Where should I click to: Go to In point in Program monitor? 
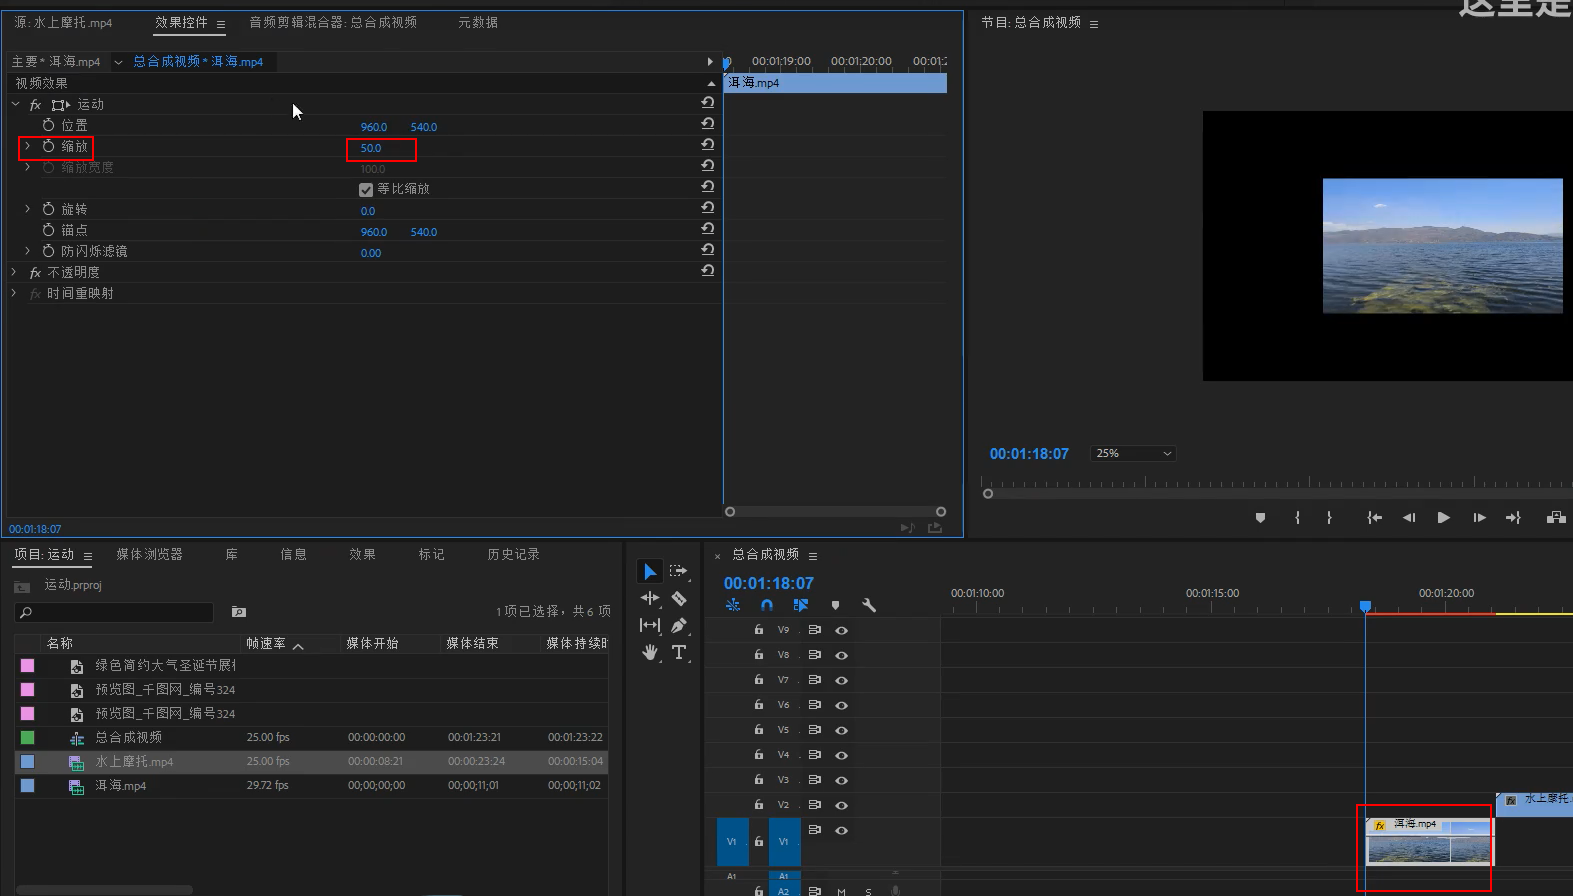(1375, 517)
